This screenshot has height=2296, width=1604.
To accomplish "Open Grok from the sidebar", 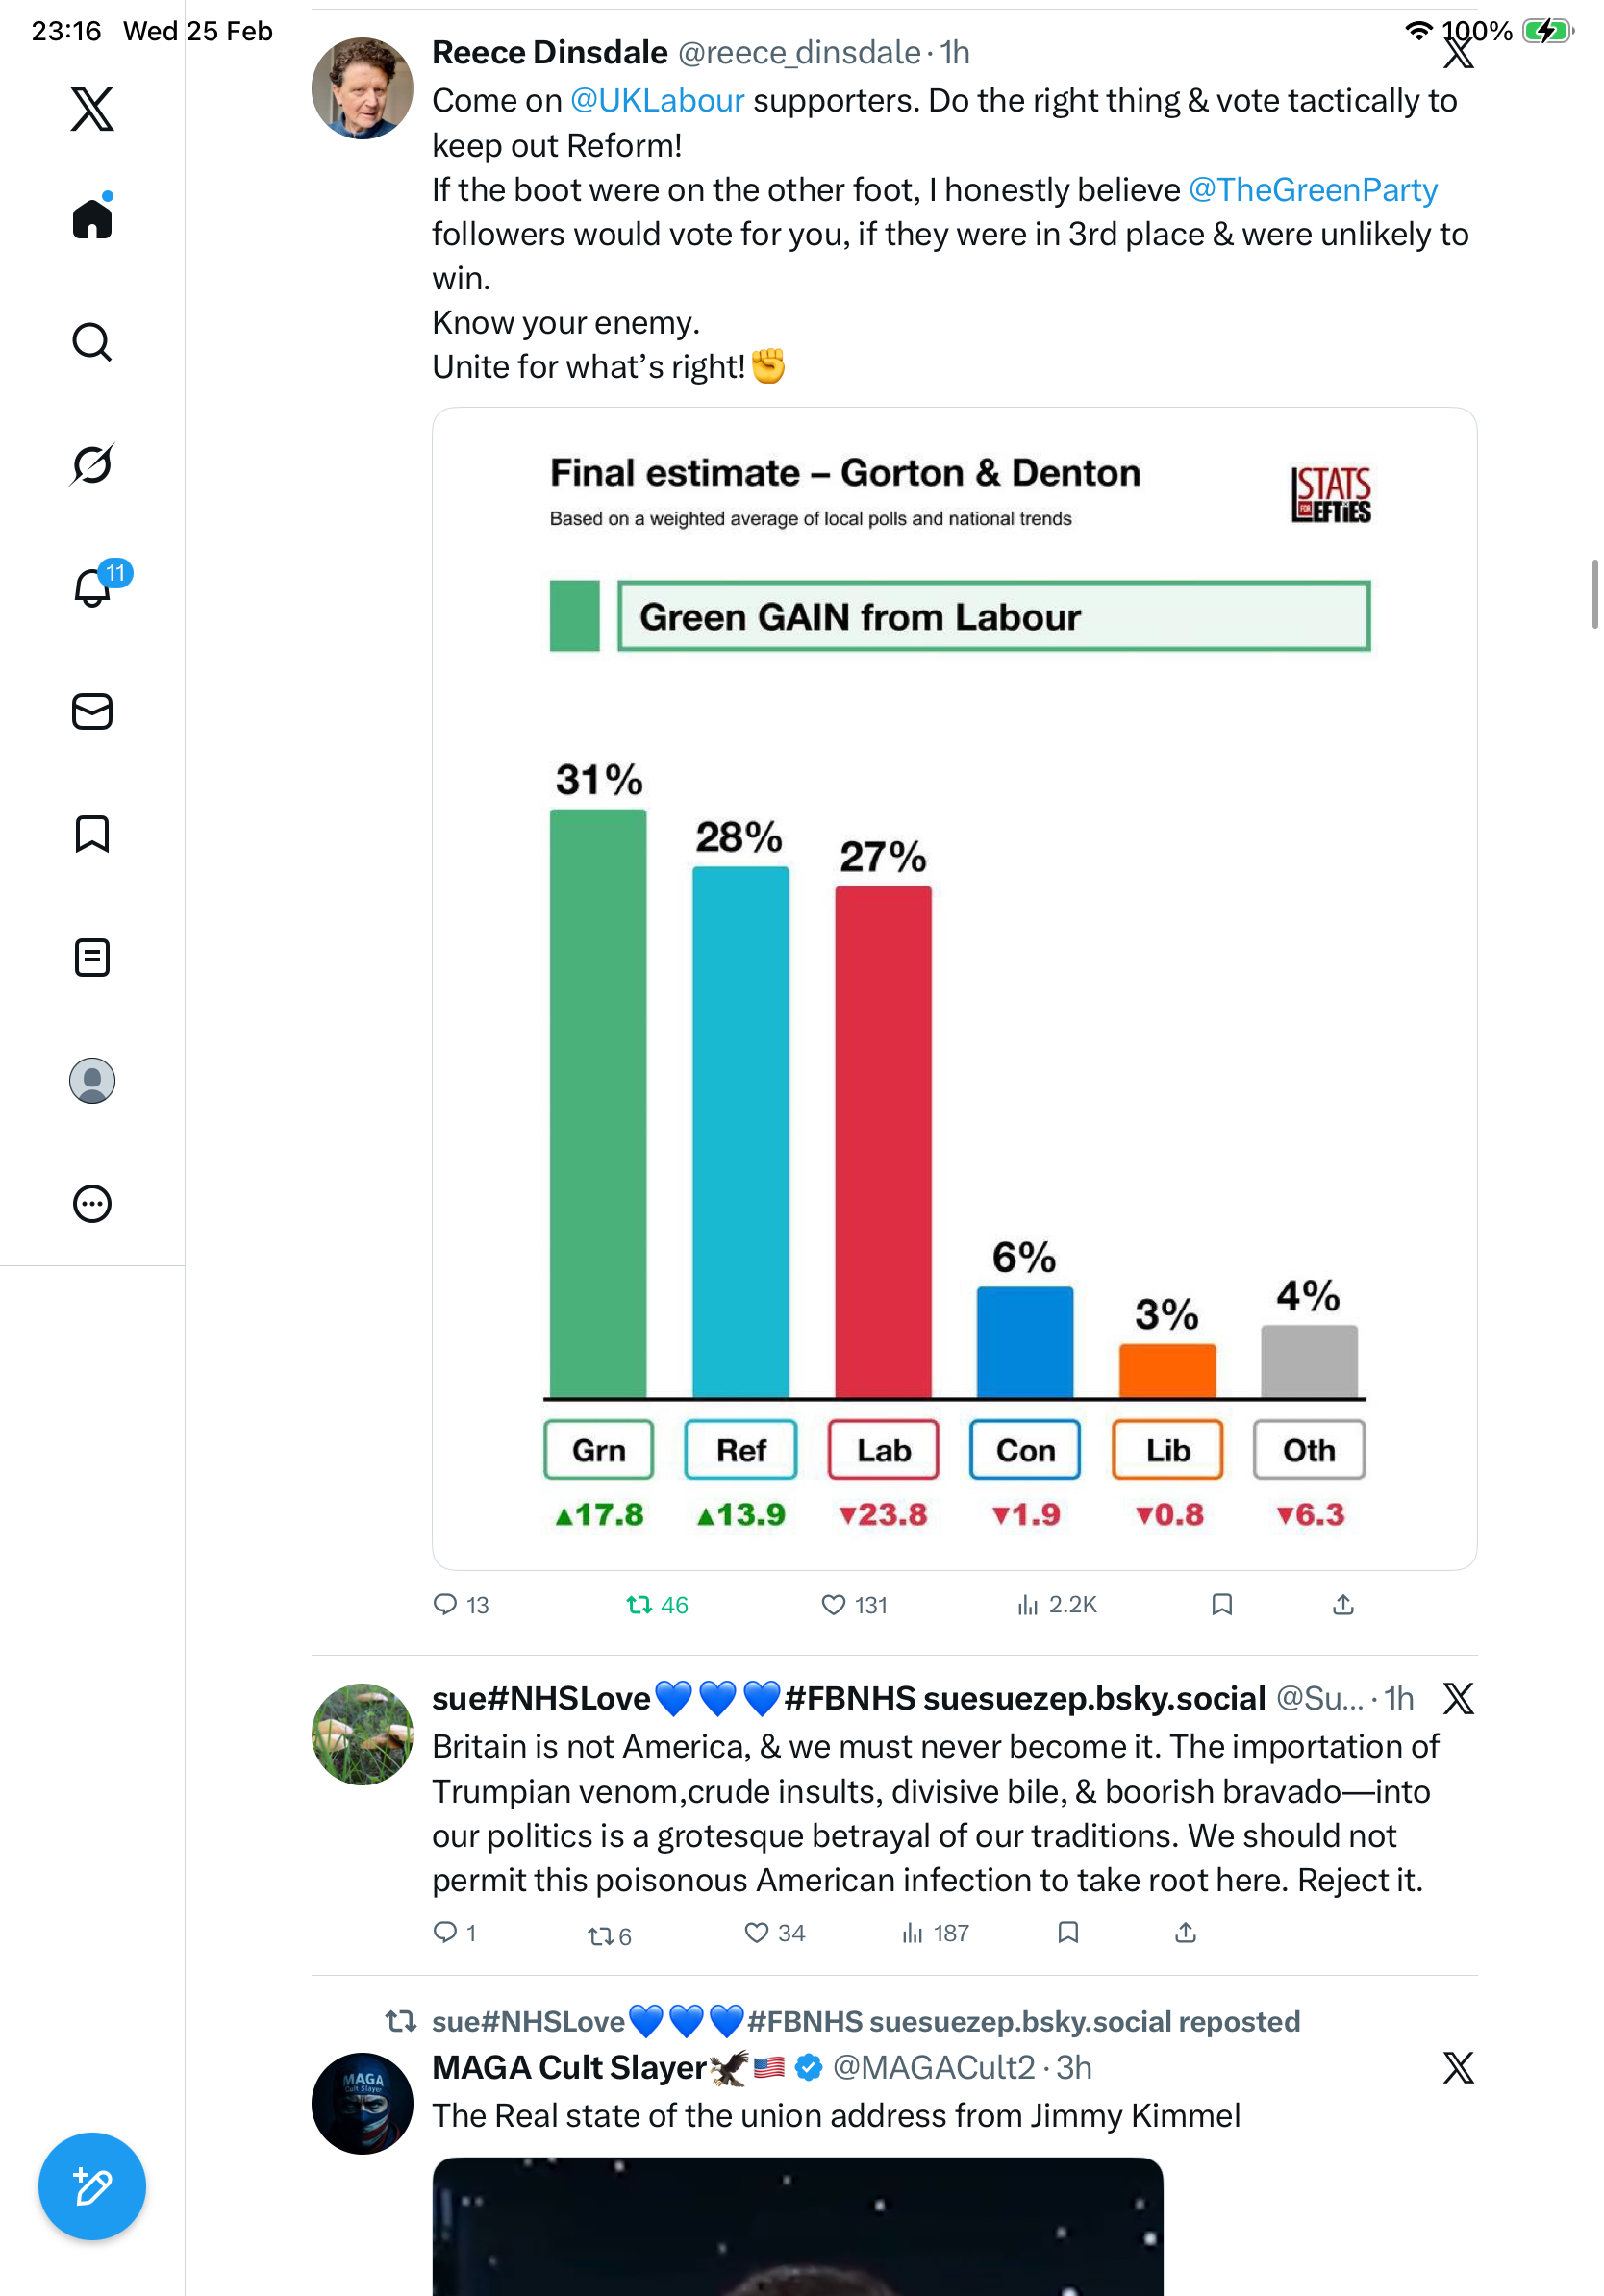I will click(x=92, y=464).
